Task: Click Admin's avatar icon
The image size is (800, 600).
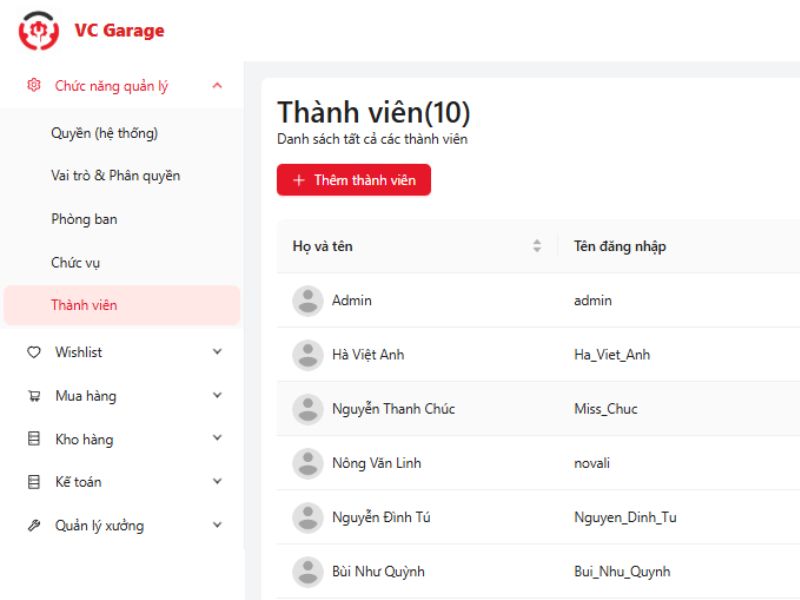Action: 306,300
